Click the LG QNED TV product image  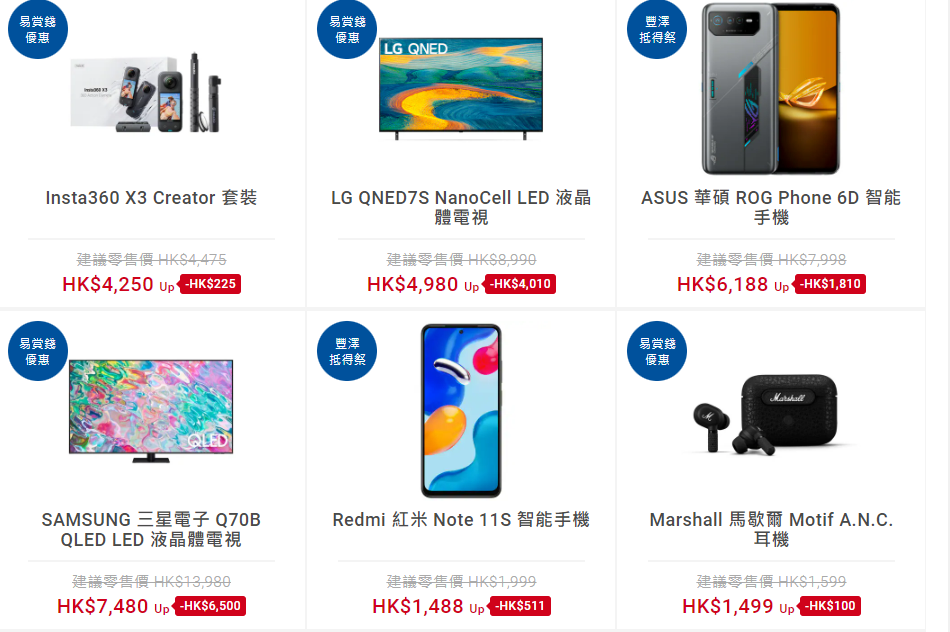(460, 88)
